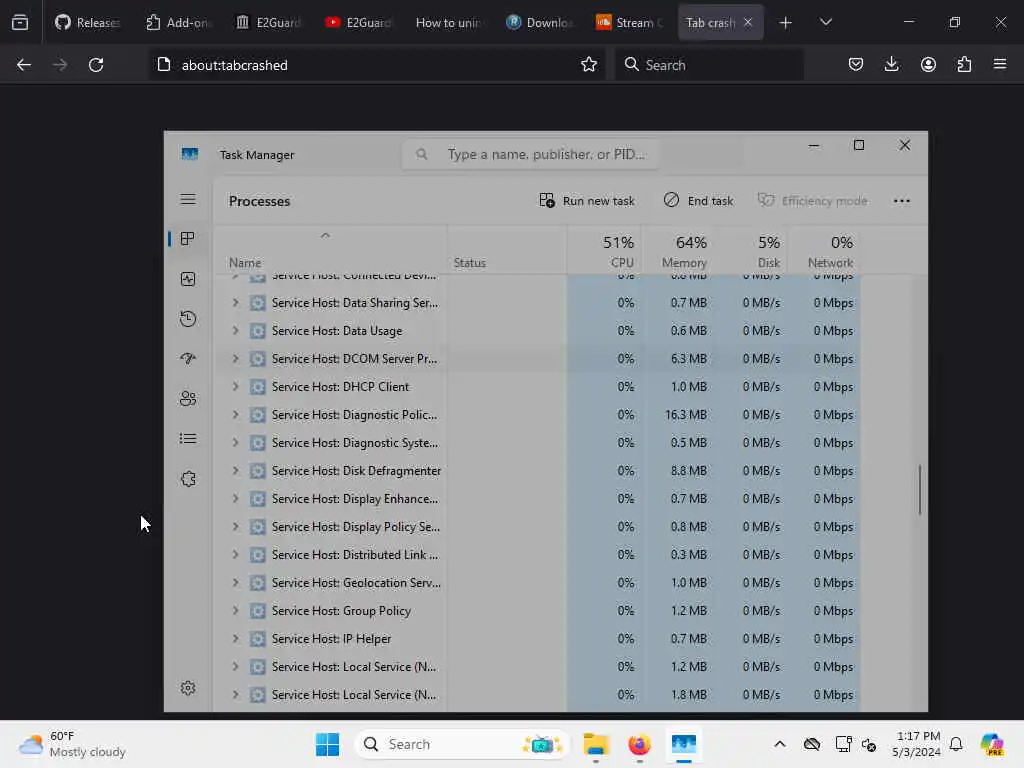
Task: Switch to How to uninstall tab
Action: [448, 23]
